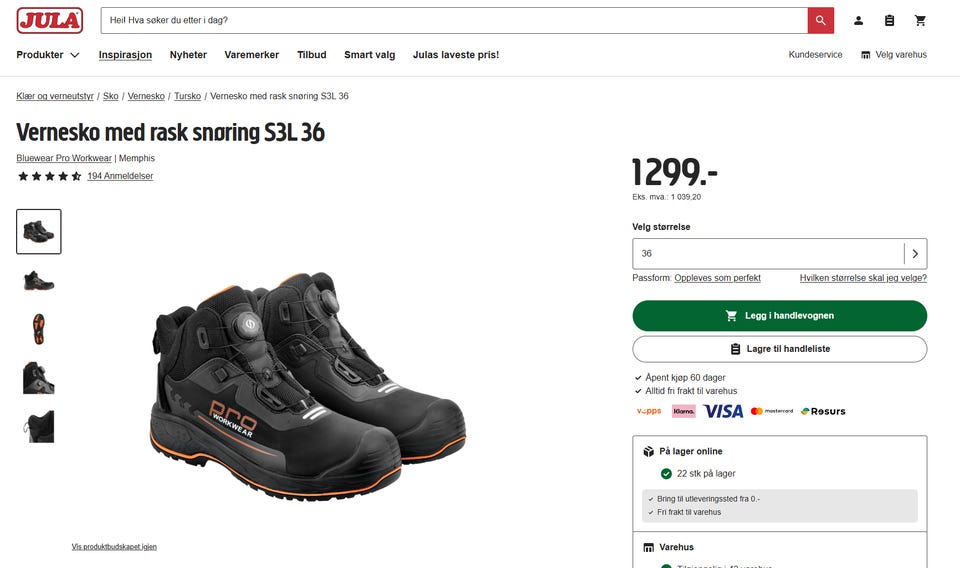The width and height of the screenshot is (960, 568).
Task: Select the side view shoe thumbnail
Action: click(39, 281)
